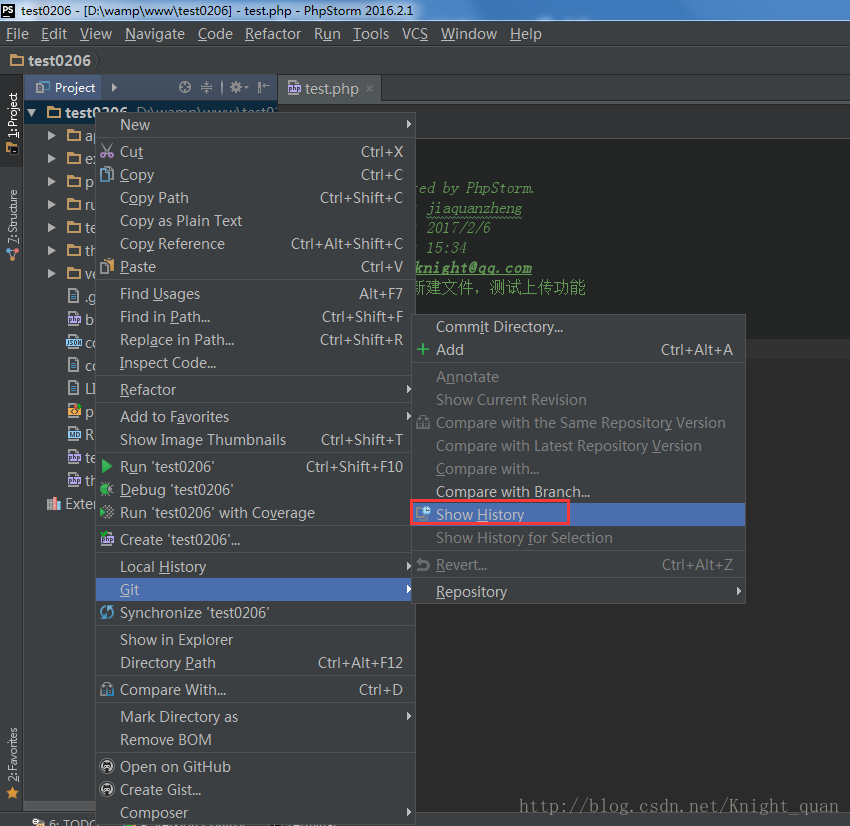Image resolution: width=850 pixels, height=826 pixels.
Task: Choose Show in Explorer entry
Action: coord(255,640)
